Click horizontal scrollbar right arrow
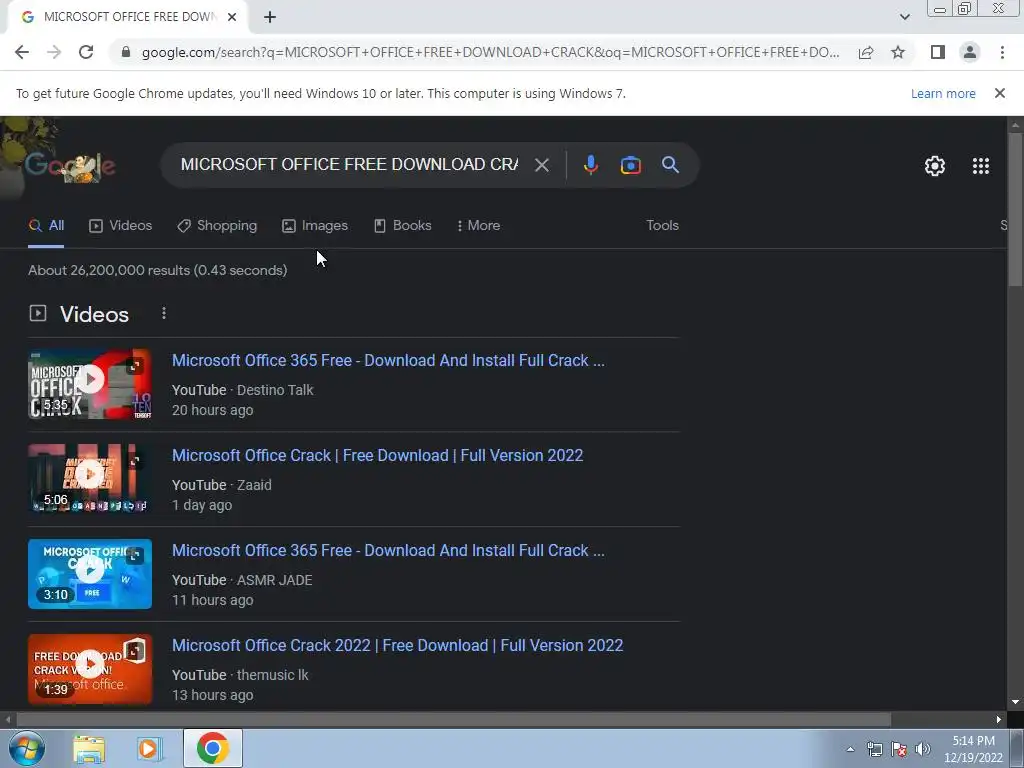 (999, 720)
